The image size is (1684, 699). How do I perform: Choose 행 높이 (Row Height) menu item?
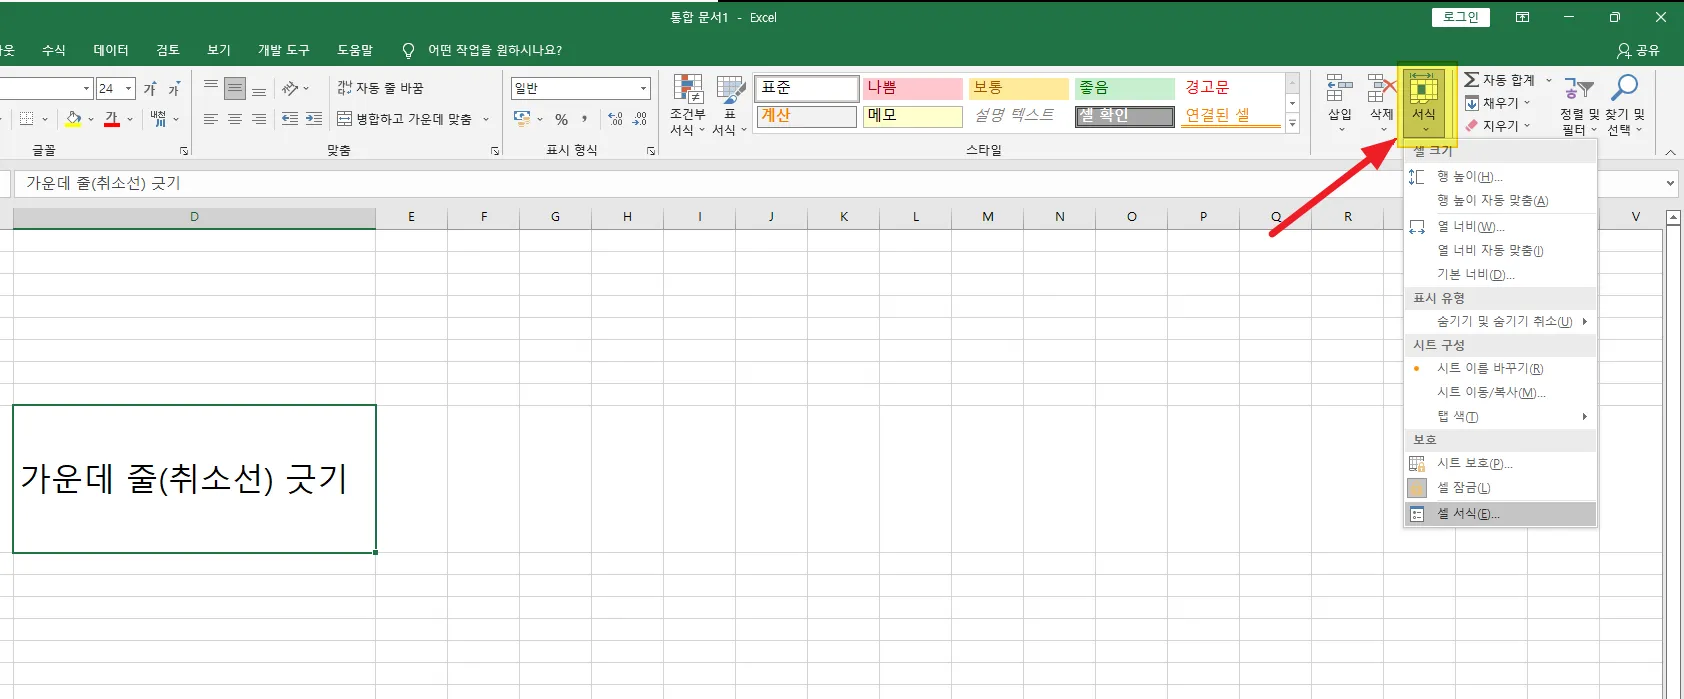(1500, 177)
